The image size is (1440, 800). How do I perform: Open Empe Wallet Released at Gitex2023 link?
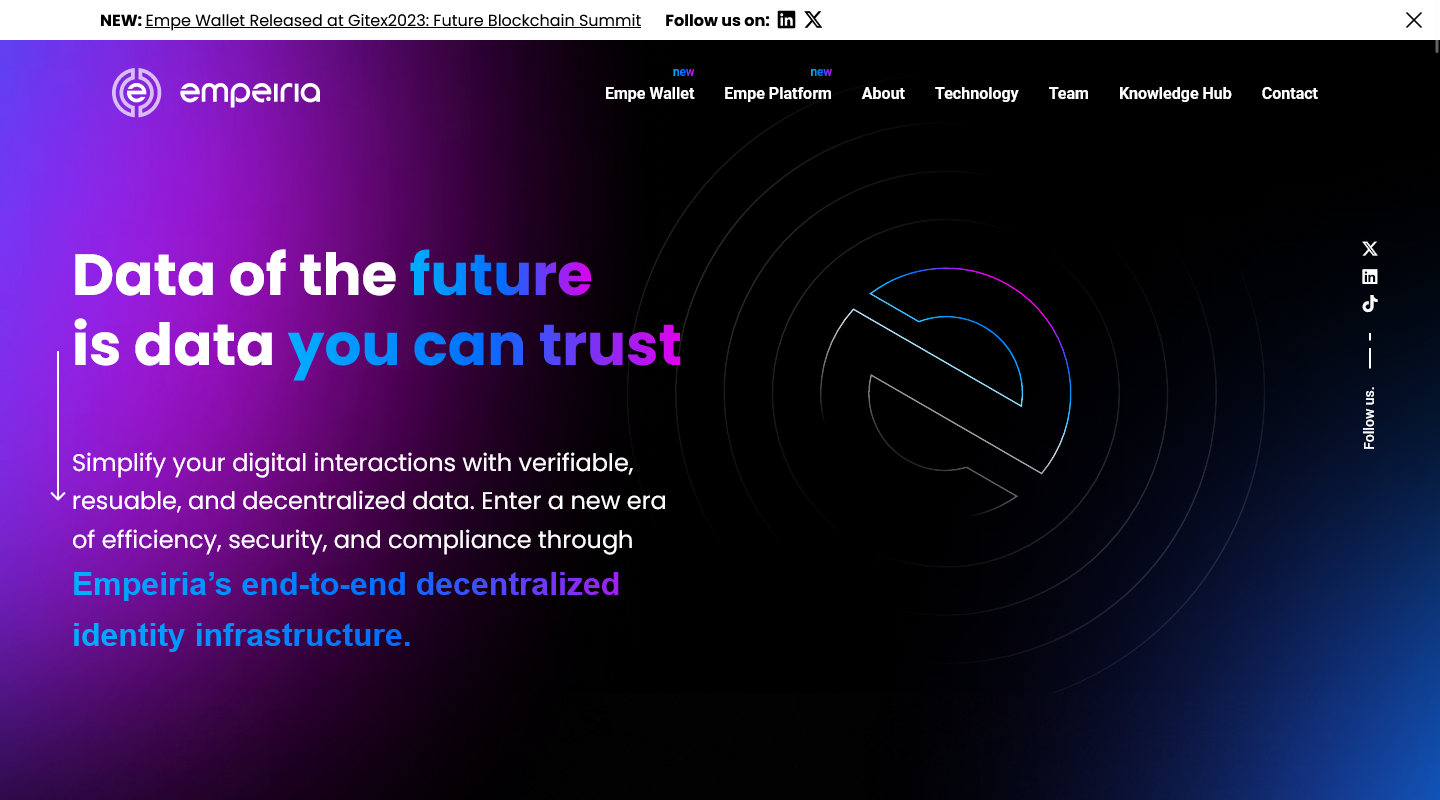click(x=393, y=20)
